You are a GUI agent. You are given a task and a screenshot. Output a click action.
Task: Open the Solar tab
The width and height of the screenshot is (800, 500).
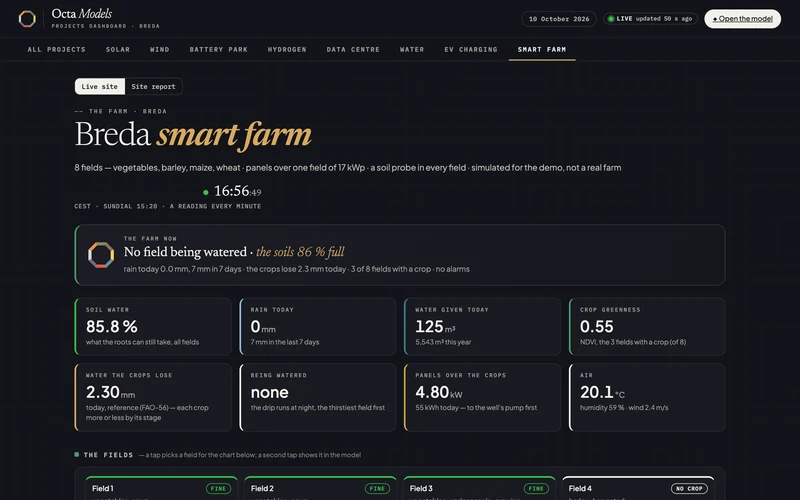pyautogui.click(x=118, y=49)
